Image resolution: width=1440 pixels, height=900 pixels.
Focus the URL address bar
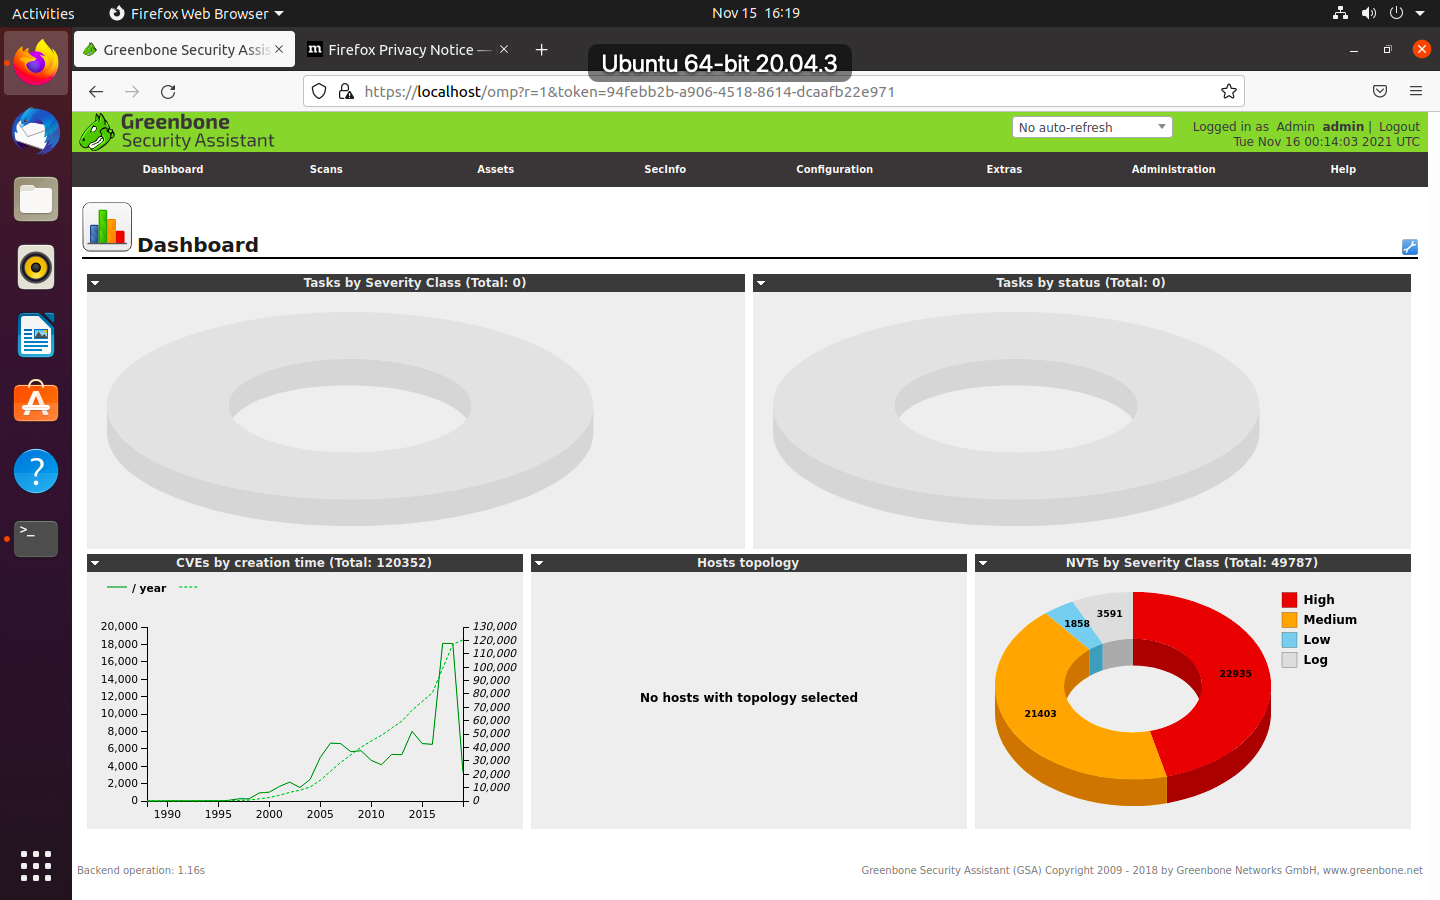tap(774, 91)
